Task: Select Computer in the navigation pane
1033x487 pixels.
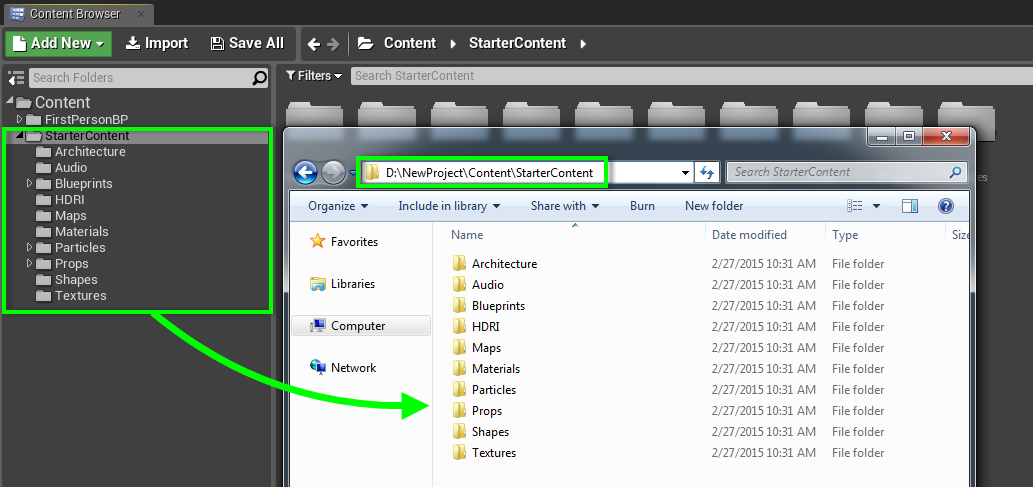Action: point(358,326)
